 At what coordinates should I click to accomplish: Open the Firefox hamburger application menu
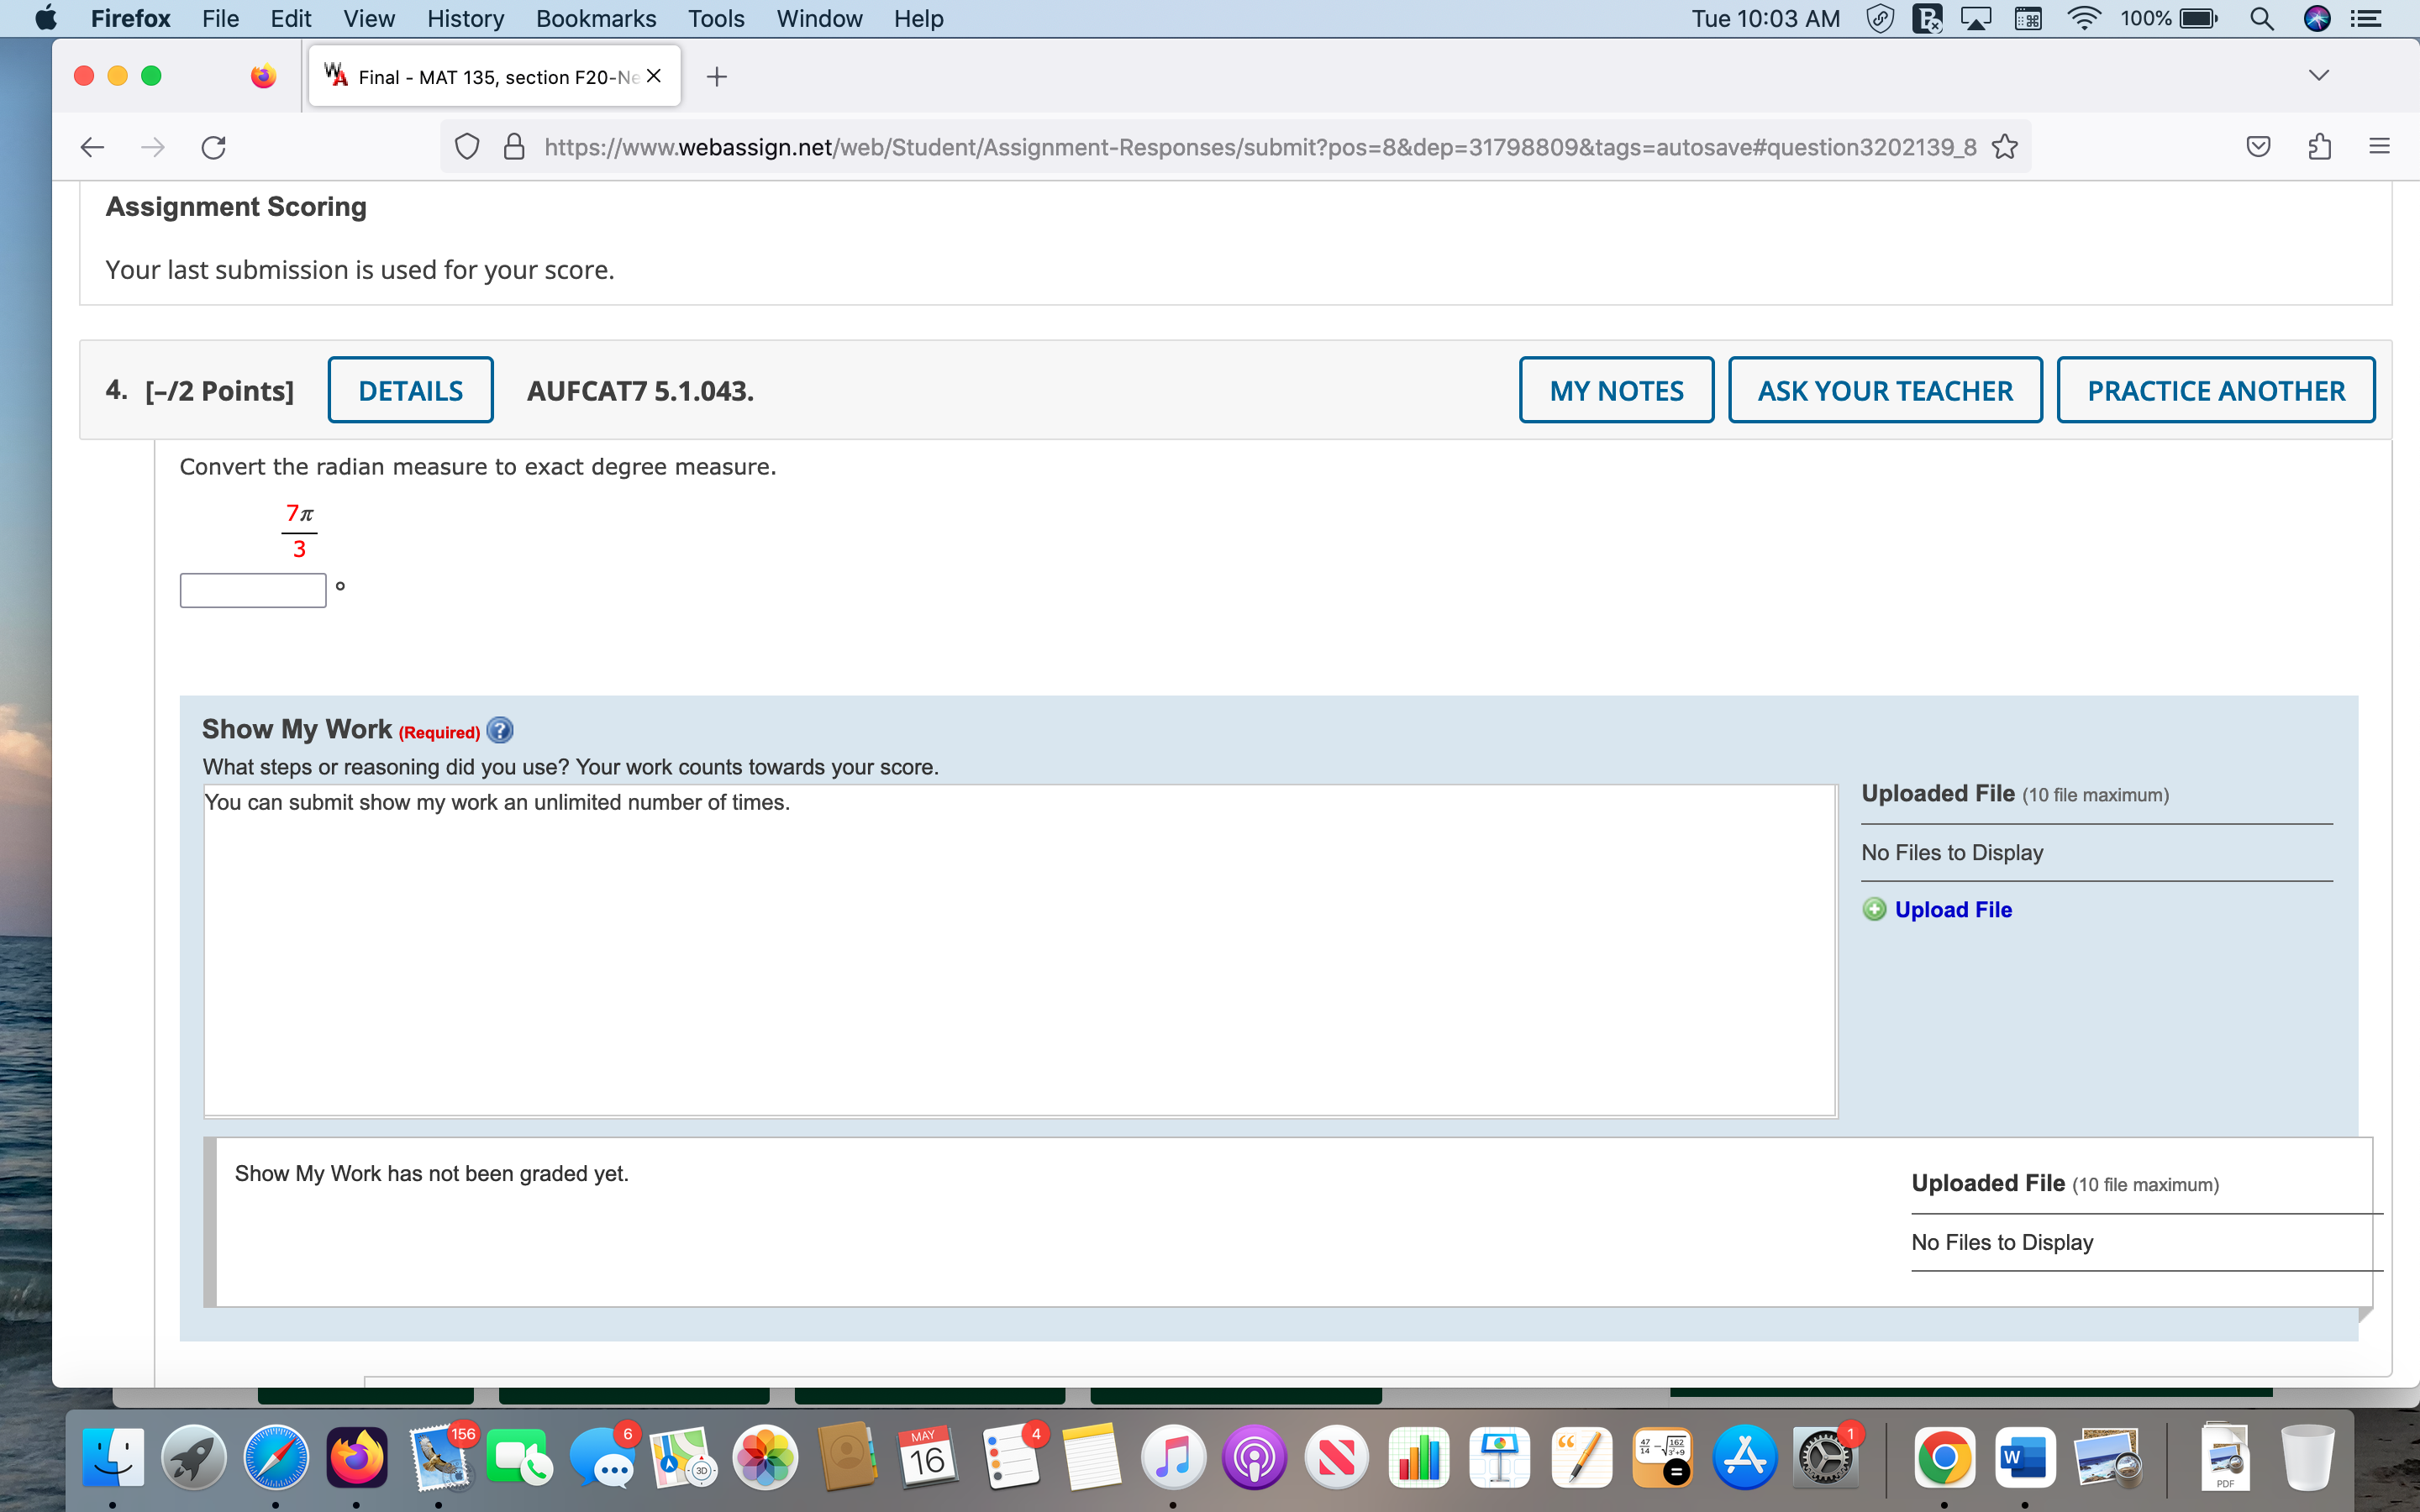click(x=2378, y=146)
